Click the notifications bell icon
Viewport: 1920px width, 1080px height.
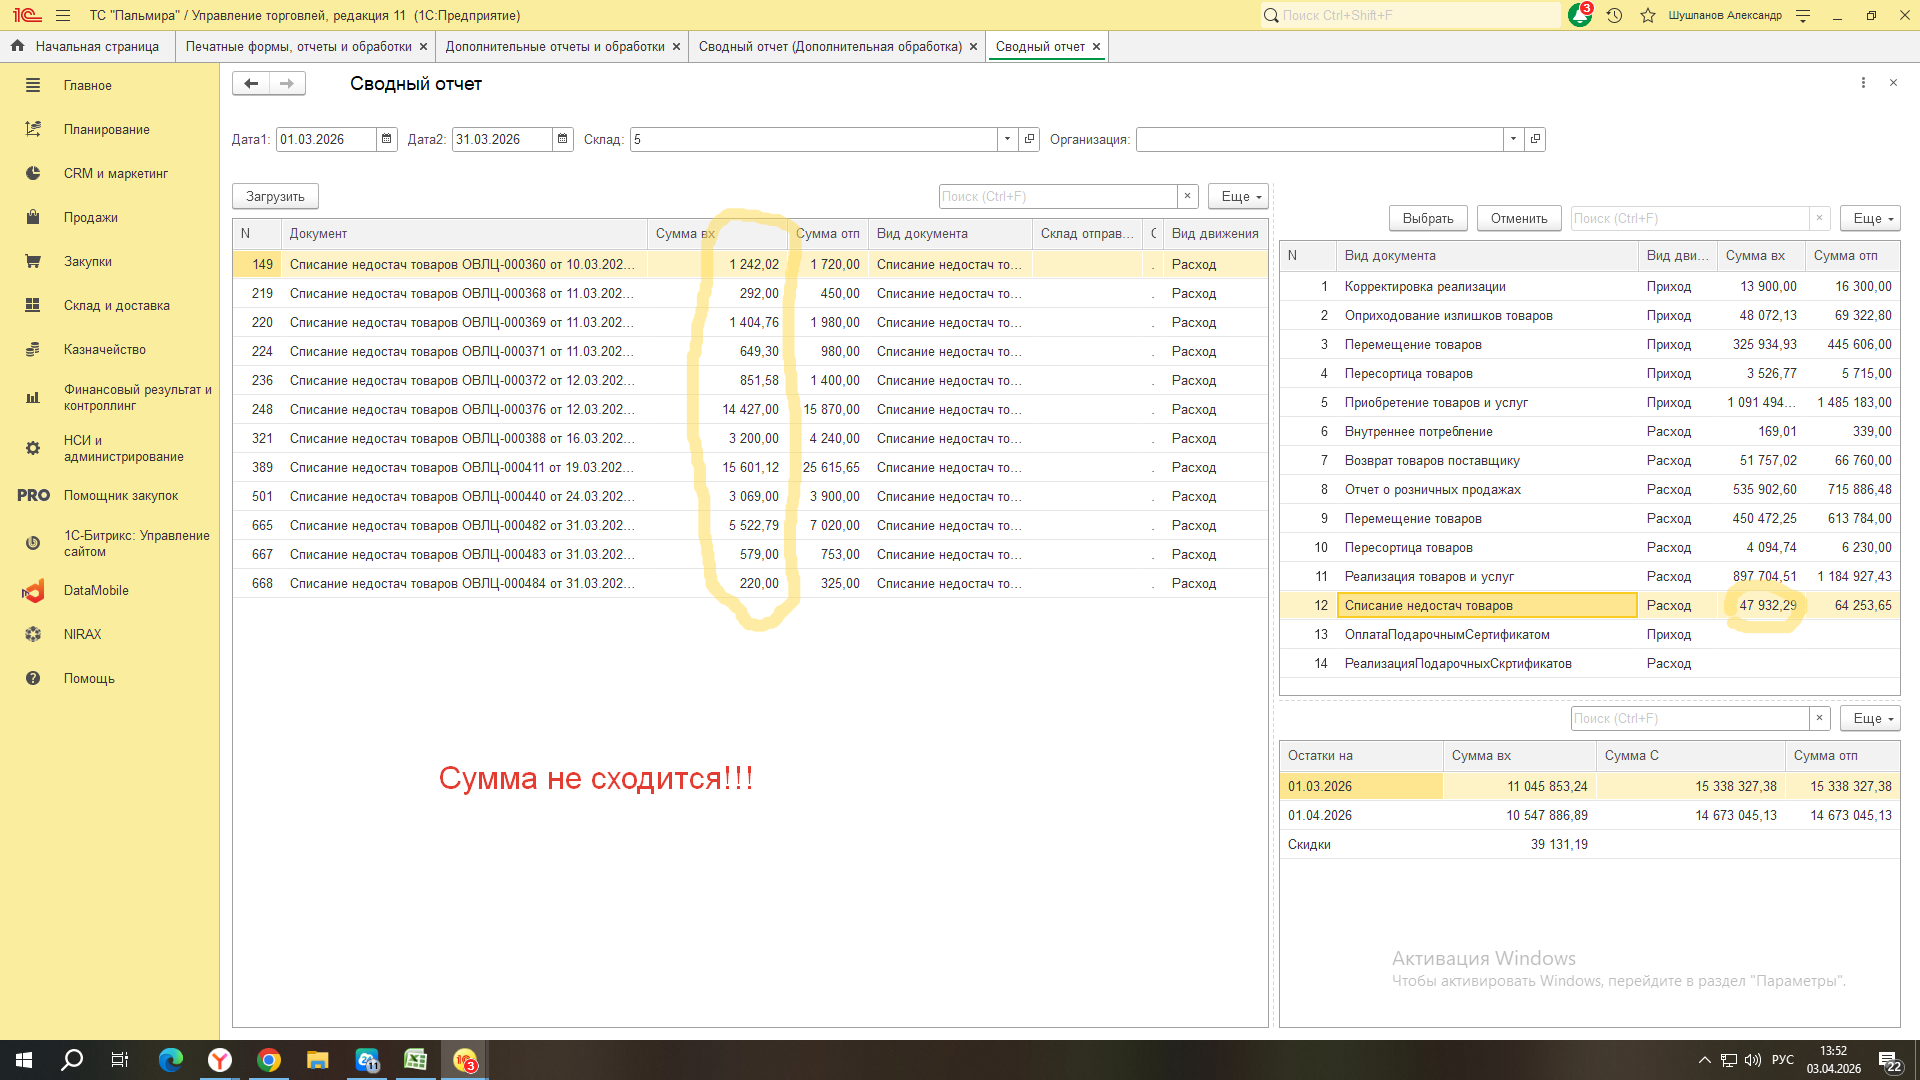coord(1579,16)
